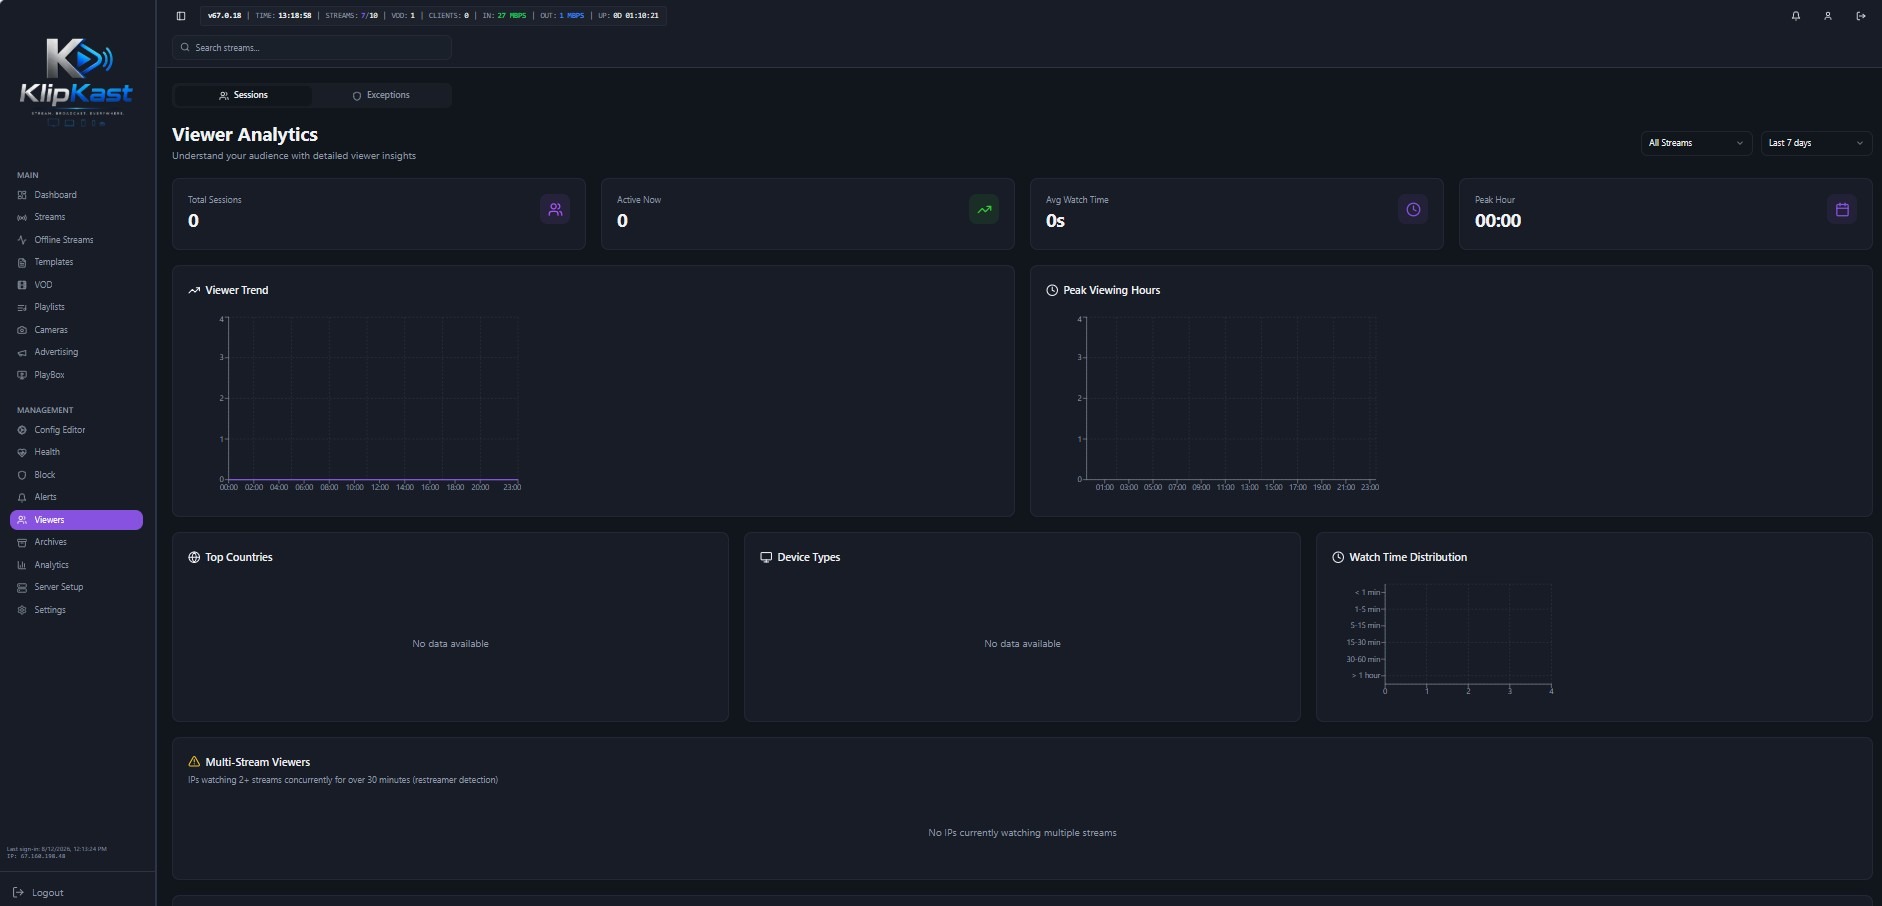Screen dimensions: 1882x906
Task: Click the IN: 27 MBPS status entry
Action: pos(504,16)
